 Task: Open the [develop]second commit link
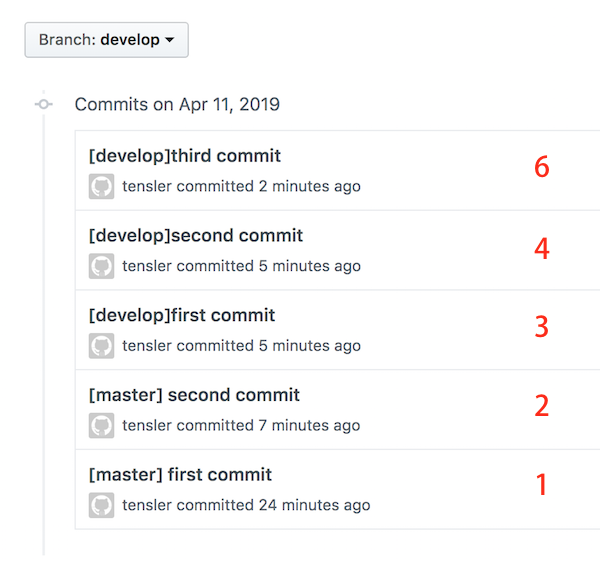click(x=196, y=235)
